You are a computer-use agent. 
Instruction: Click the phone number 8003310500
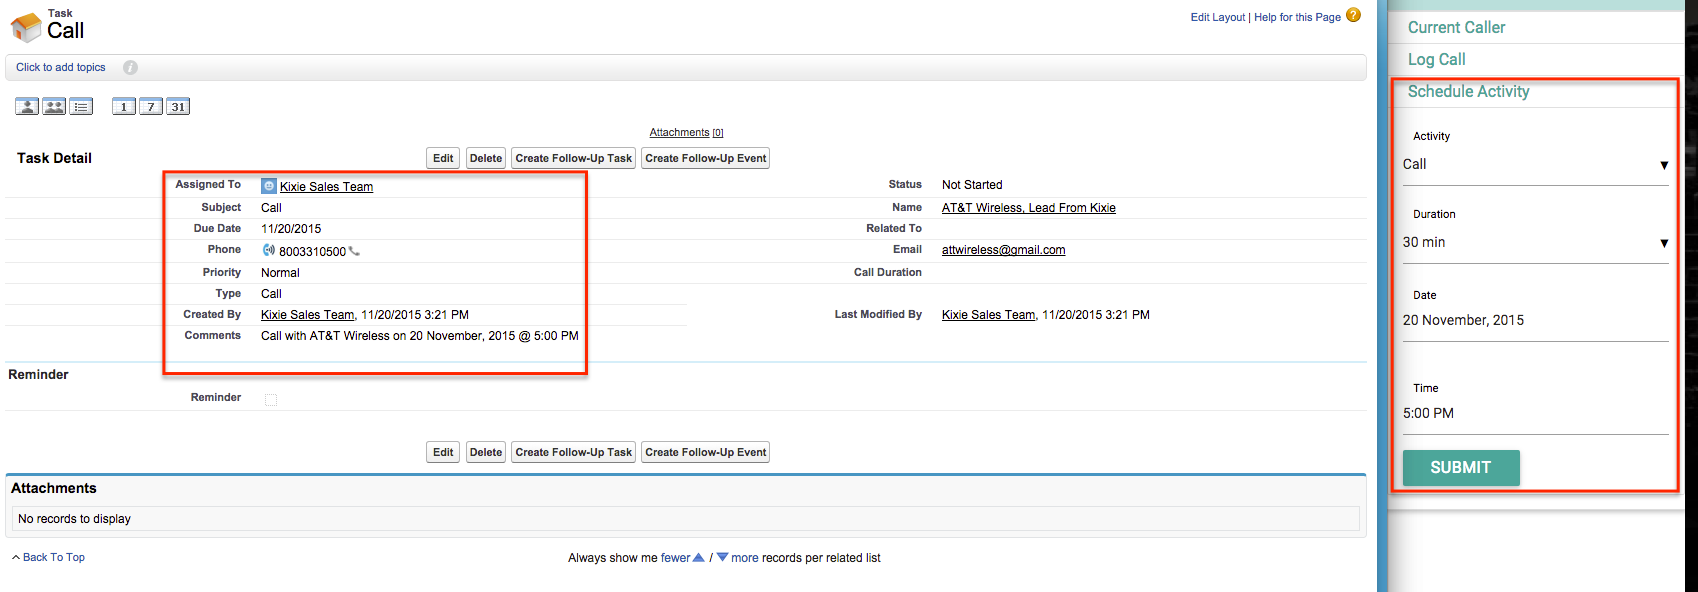[312, 252]
